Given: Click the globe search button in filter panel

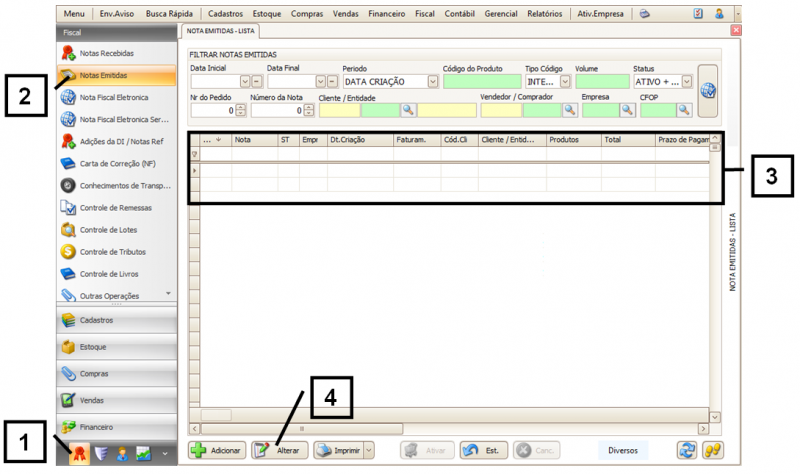Looking at the screenshot, I should [708, 91].
